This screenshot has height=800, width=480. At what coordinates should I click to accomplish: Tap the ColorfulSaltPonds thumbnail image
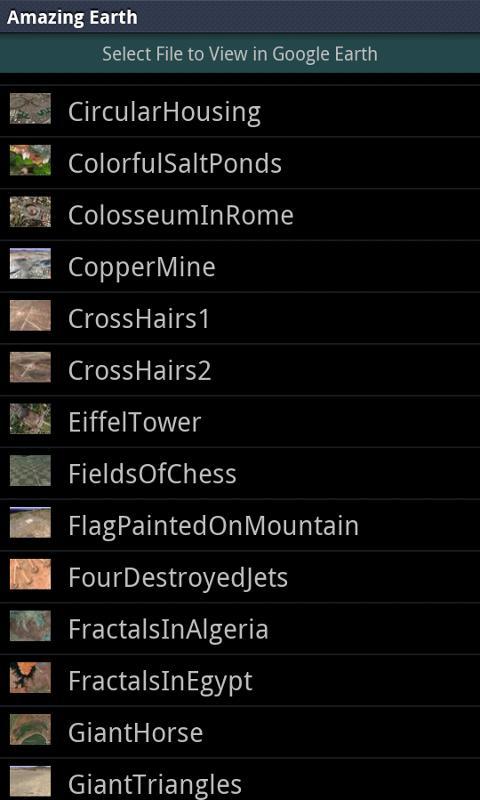click(30, 160)
